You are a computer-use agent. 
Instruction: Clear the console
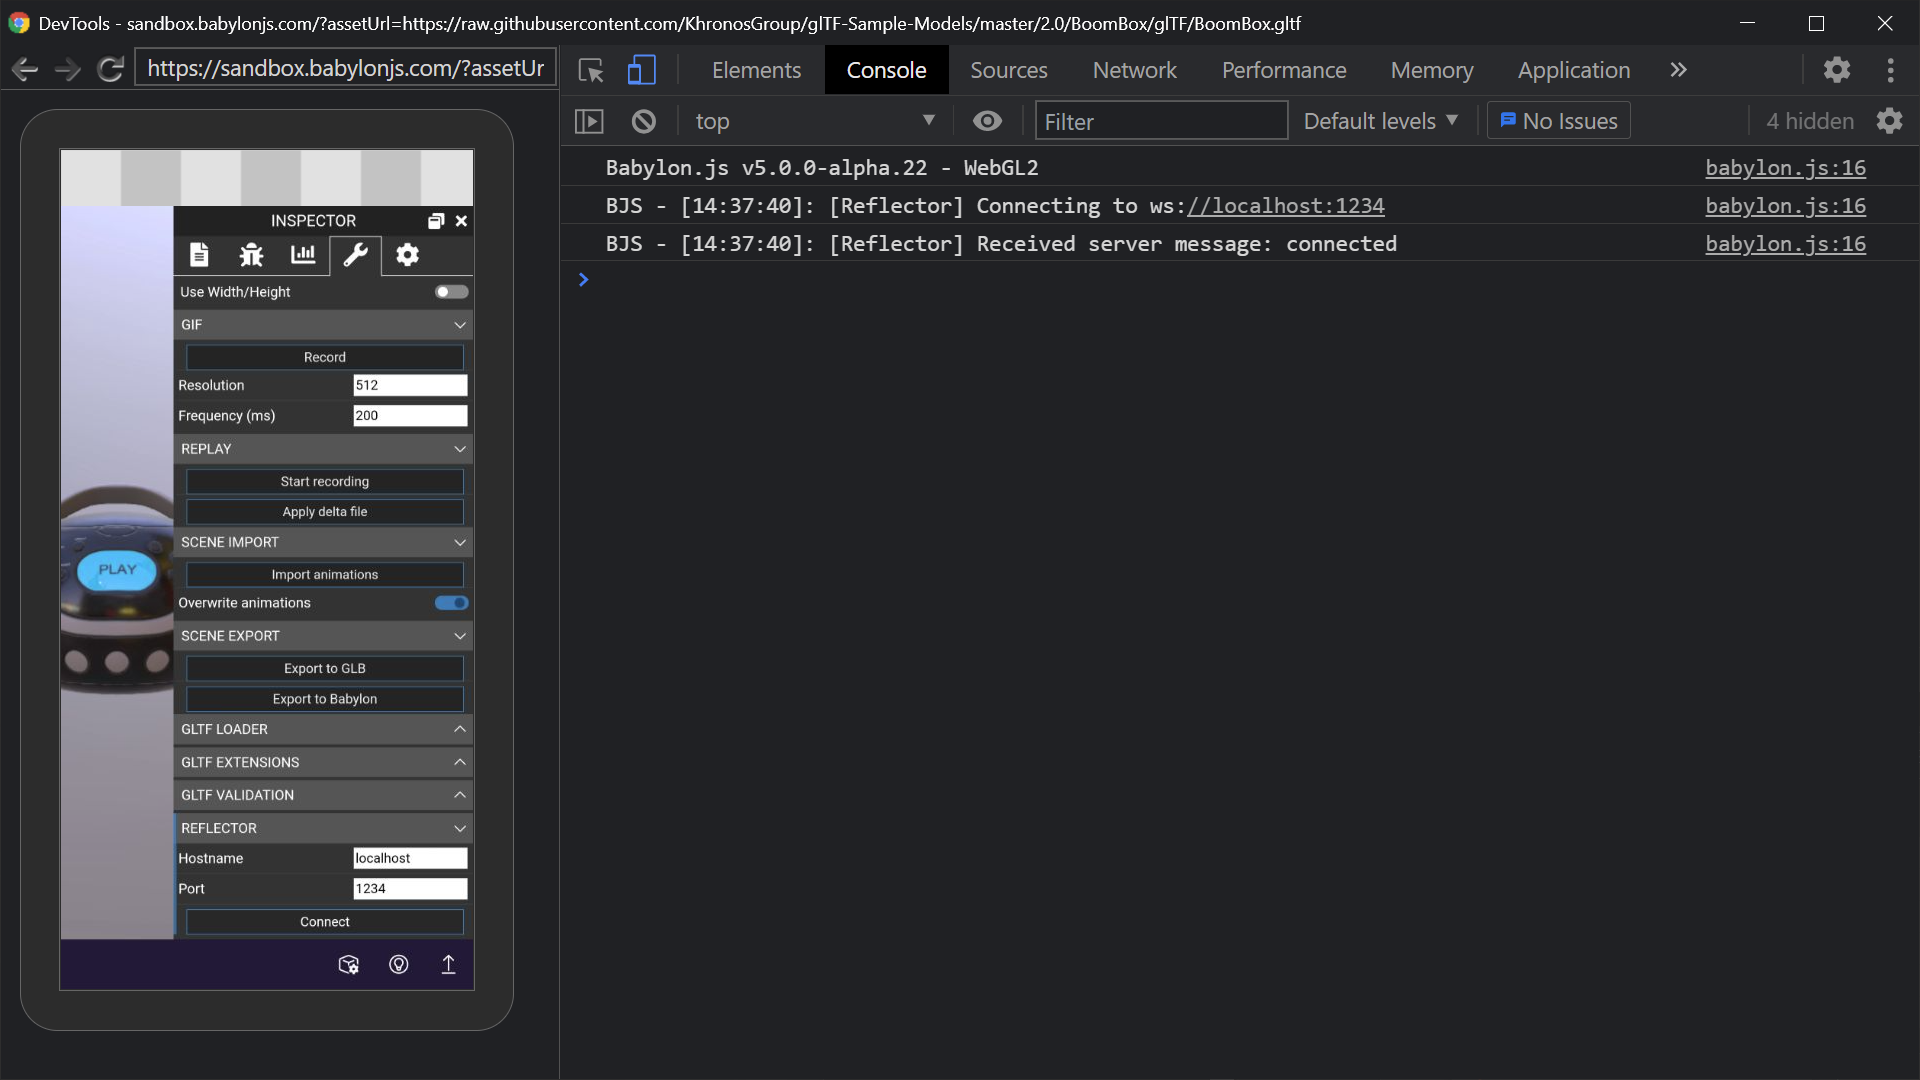click(x=644, y=121)
